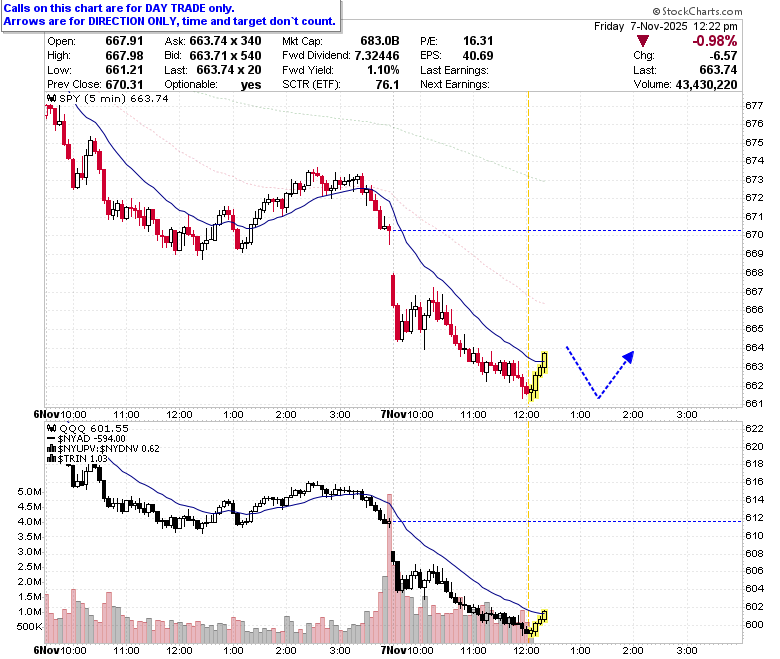This screenshot has height=659, width=780.
Task: Select the '$NYAD -594.00' legend entry
Action: pyautogui.click(x=92, y=439)
